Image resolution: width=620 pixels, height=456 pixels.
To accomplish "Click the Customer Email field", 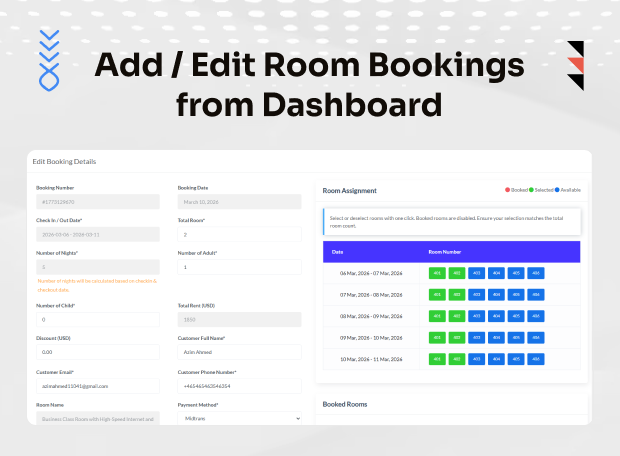I will coord(97,385).
